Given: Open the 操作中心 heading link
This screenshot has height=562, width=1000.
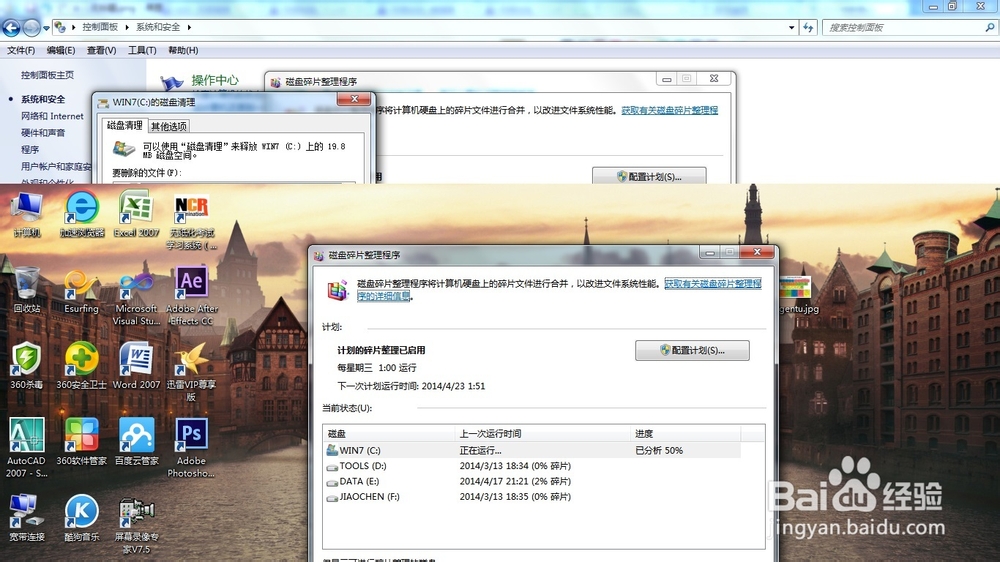Looking at the screenshot, I should click(215, 80).
